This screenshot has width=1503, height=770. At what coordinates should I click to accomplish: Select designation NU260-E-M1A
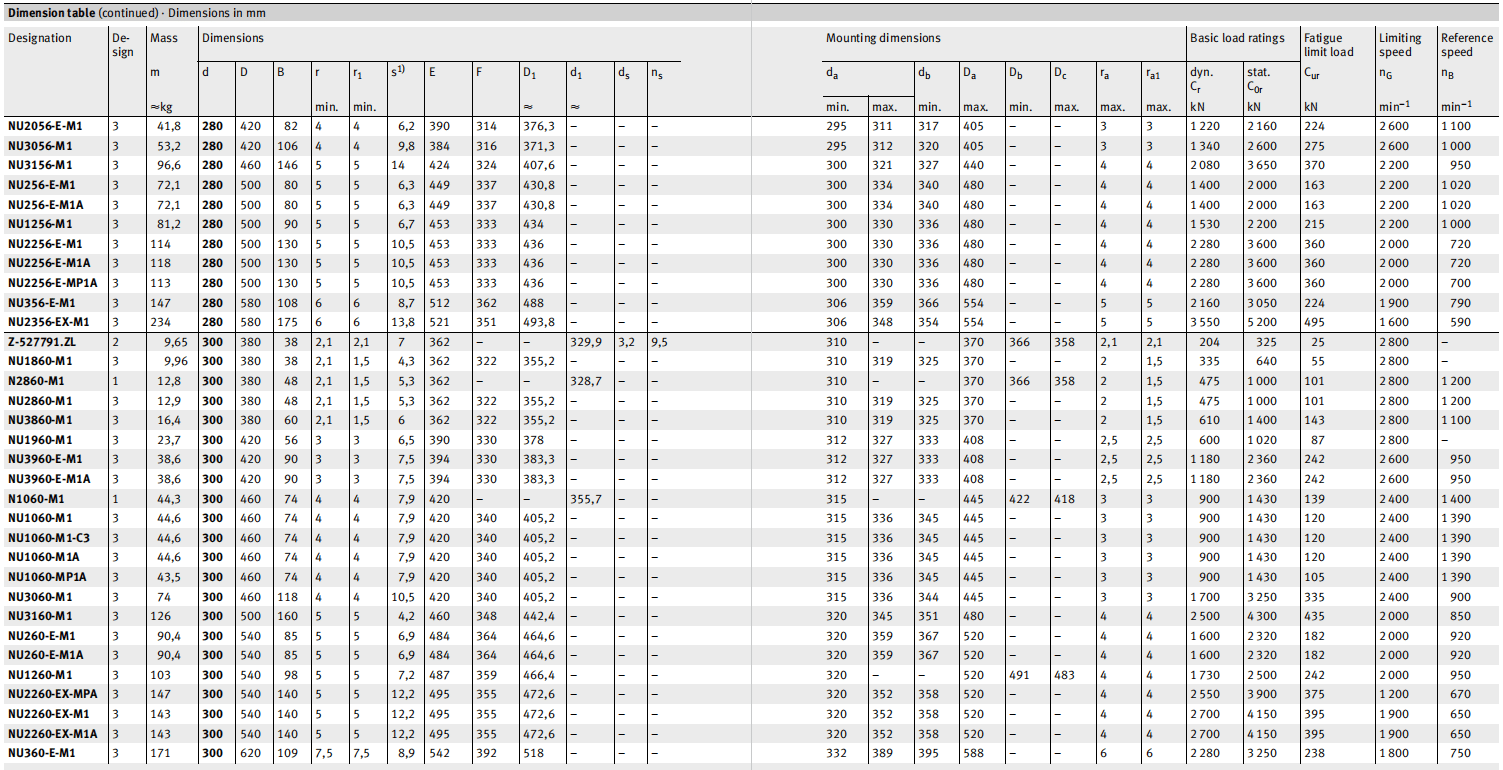click(x=45, y=655)
